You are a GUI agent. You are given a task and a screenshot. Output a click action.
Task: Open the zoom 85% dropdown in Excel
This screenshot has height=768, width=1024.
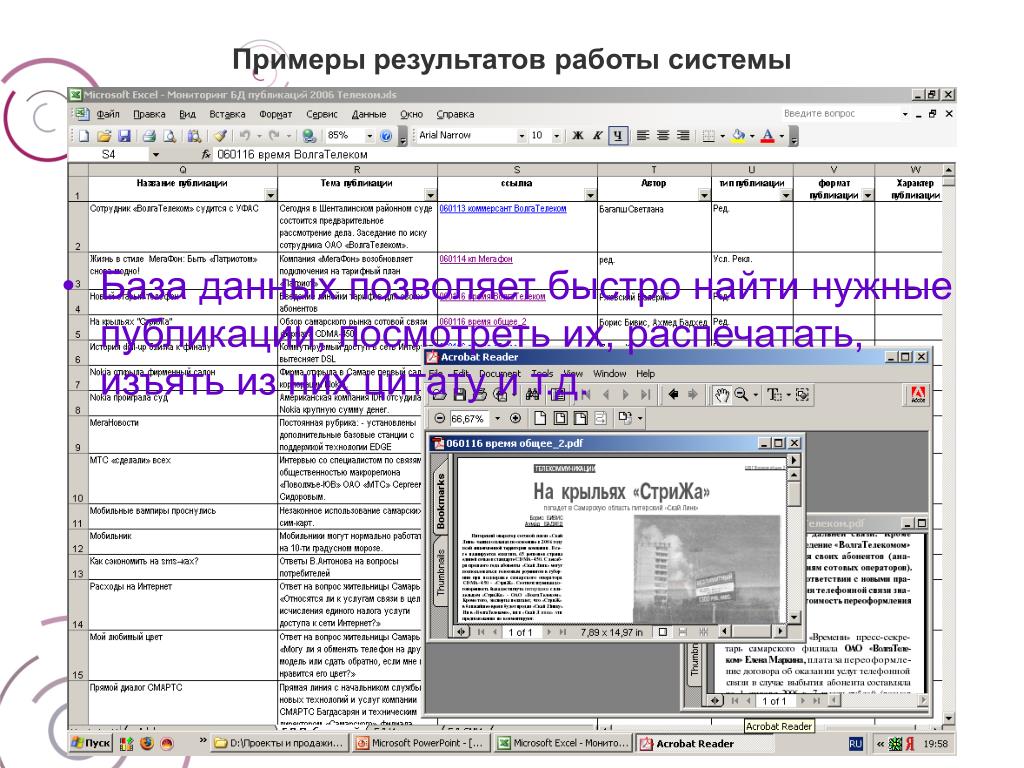[370, 136]
